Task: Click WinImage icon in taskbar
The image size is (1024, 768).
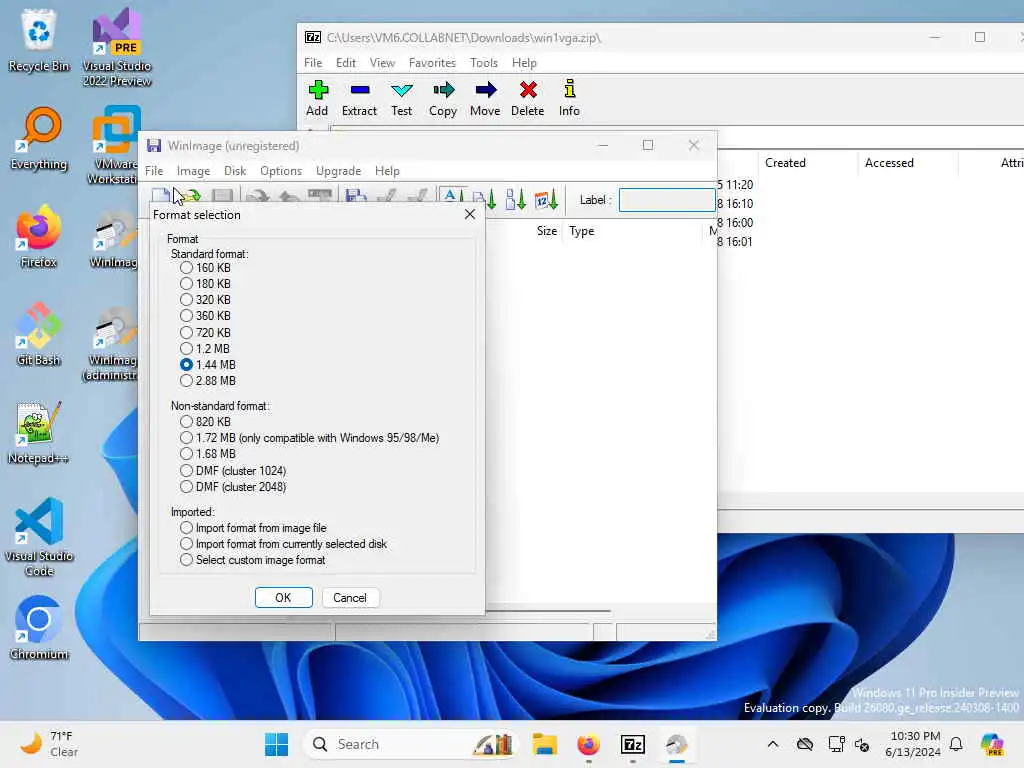Action: (x=677, y=744)
